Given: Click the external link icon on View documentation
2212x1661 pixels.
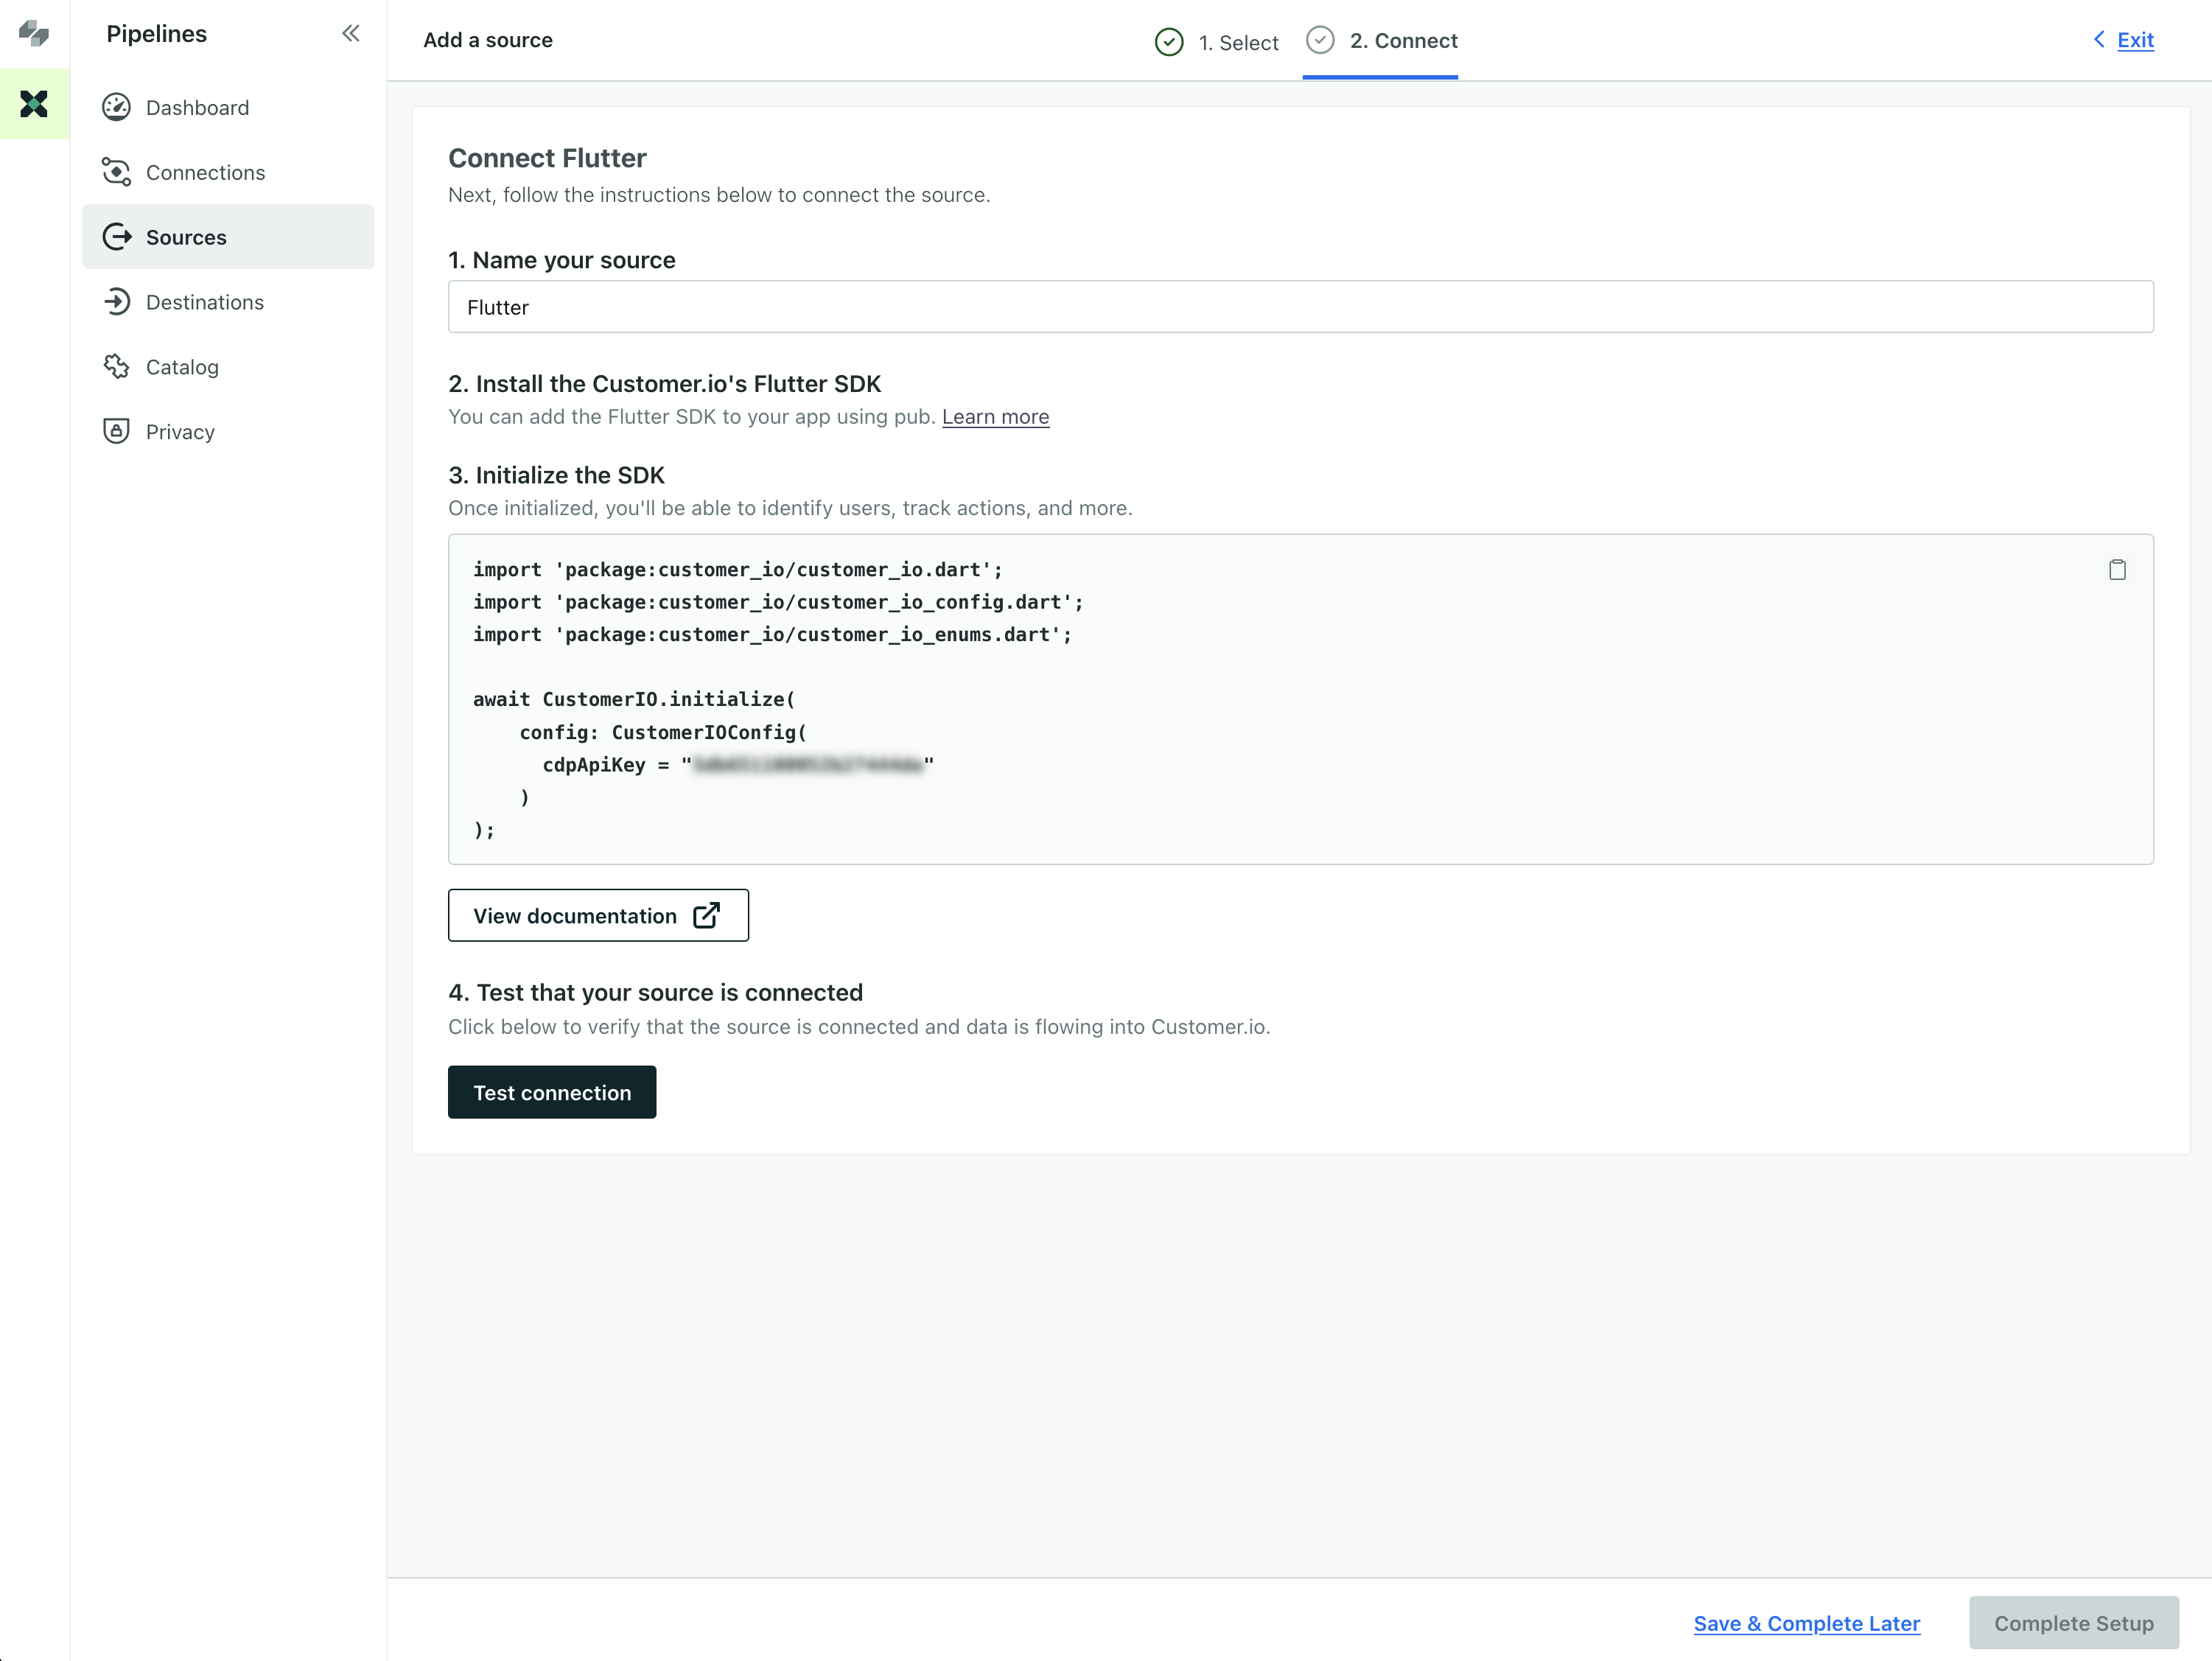Looking at the screenshot, I should click(x=707, y=915).
